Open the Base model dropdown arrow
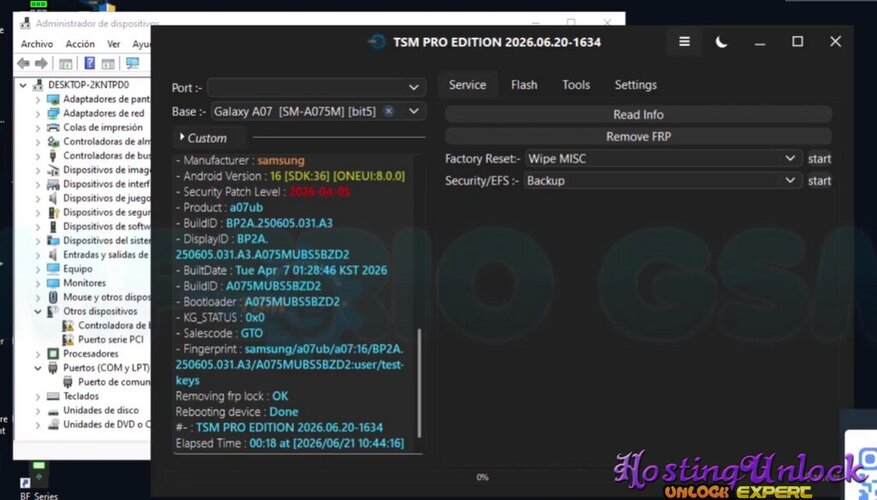The image size is (877, 500). pyautogui.click(x=414, y=111)
